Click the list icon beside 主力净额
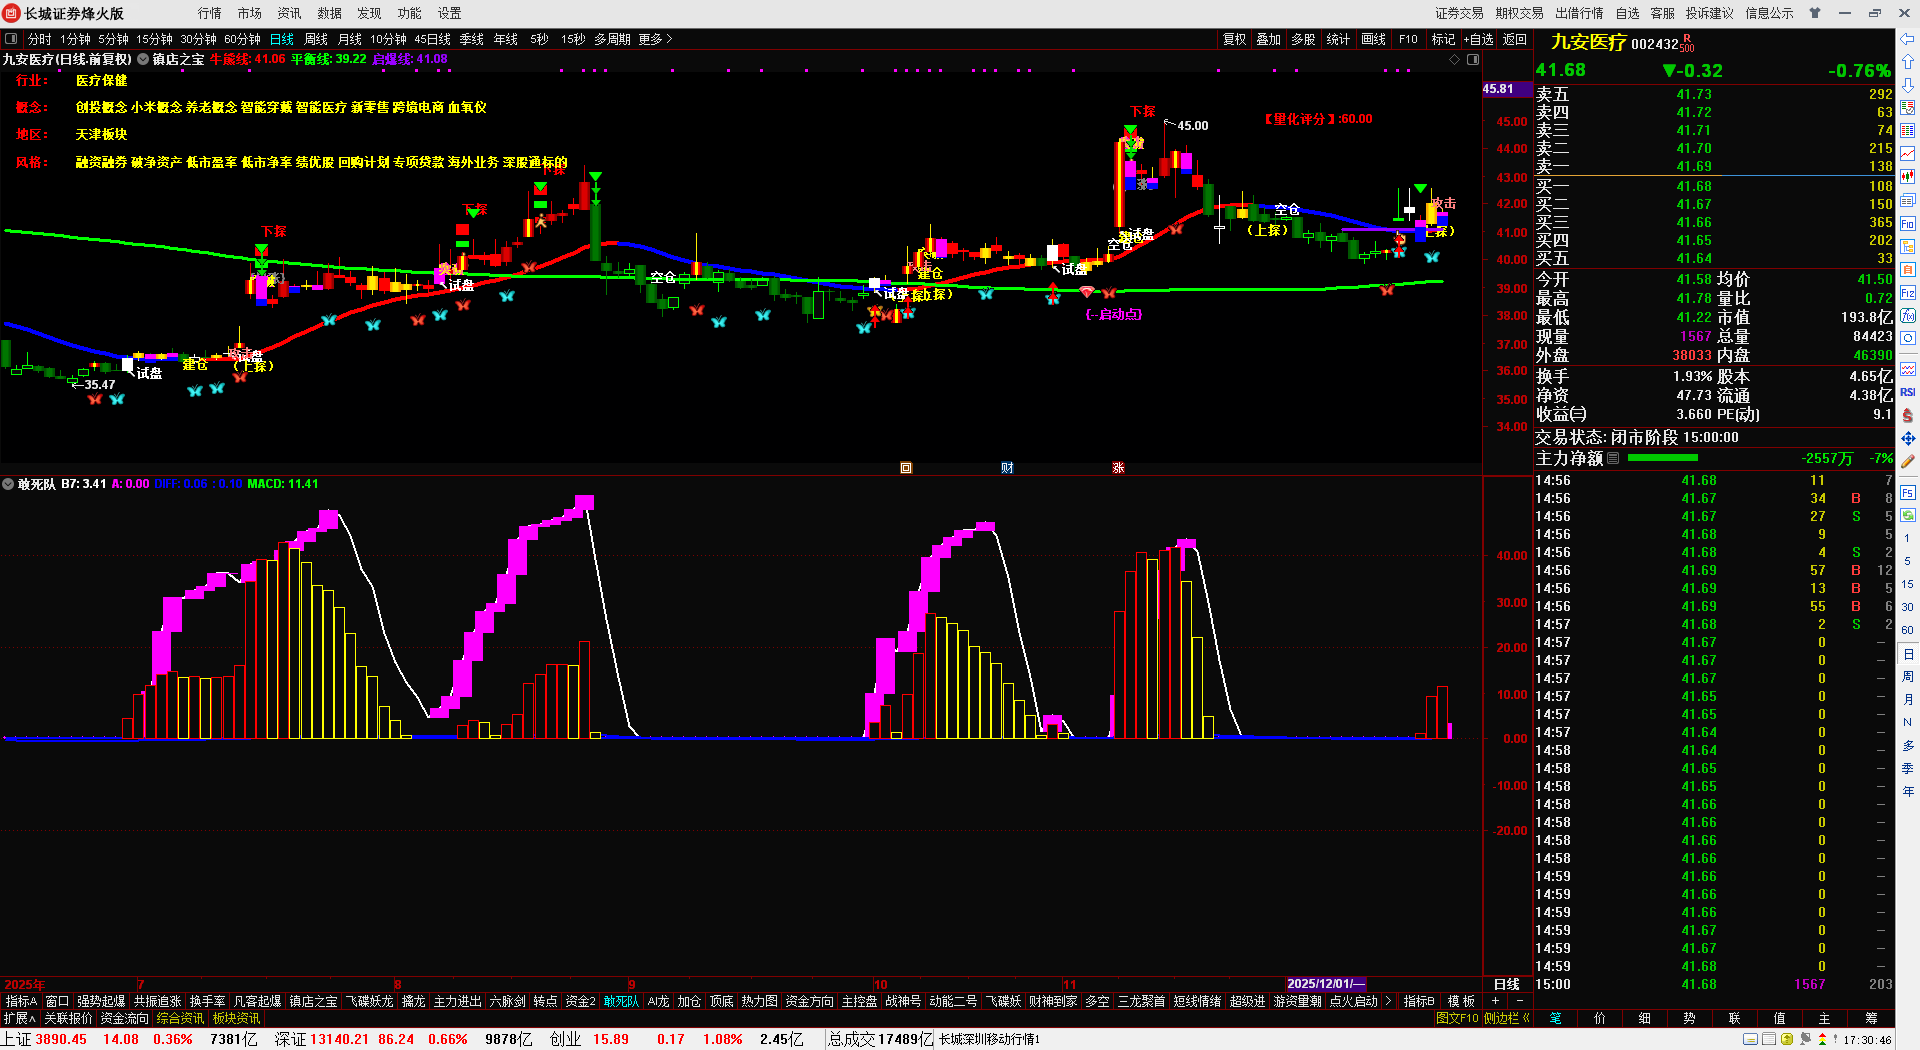The width and height of the screenshot is (1920, 1050). [x=1613, y=458]
